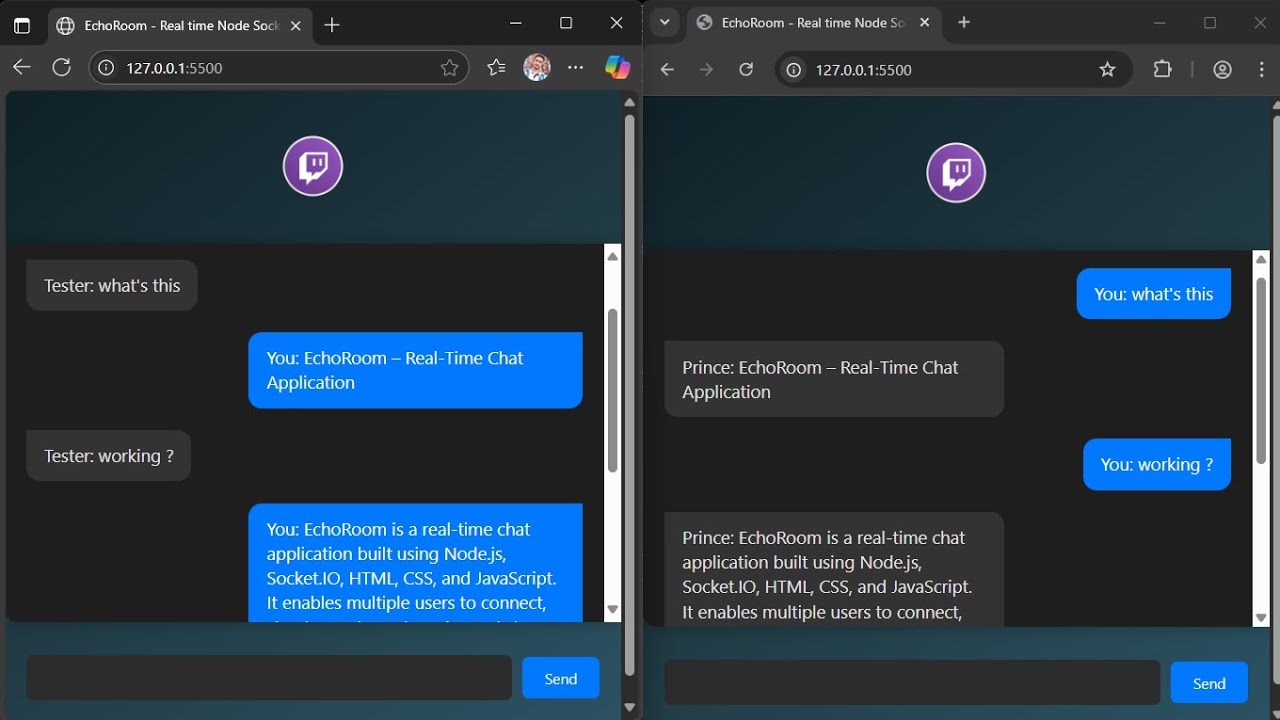Click the Twitch logo in left chat page

tap(313, 166)
